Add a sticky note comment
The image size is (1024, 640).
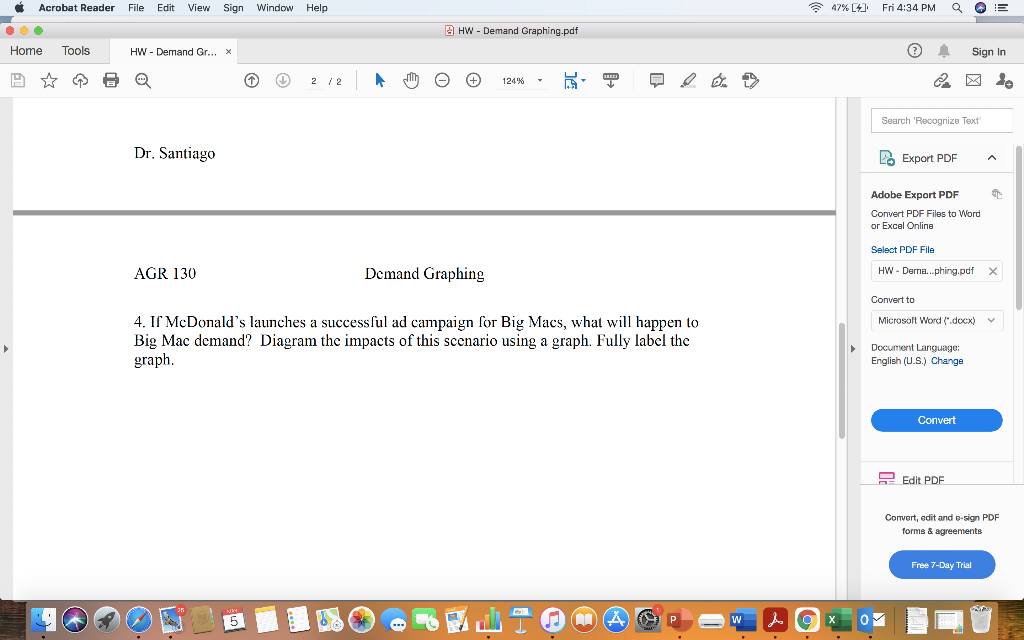tap(656, 80)
